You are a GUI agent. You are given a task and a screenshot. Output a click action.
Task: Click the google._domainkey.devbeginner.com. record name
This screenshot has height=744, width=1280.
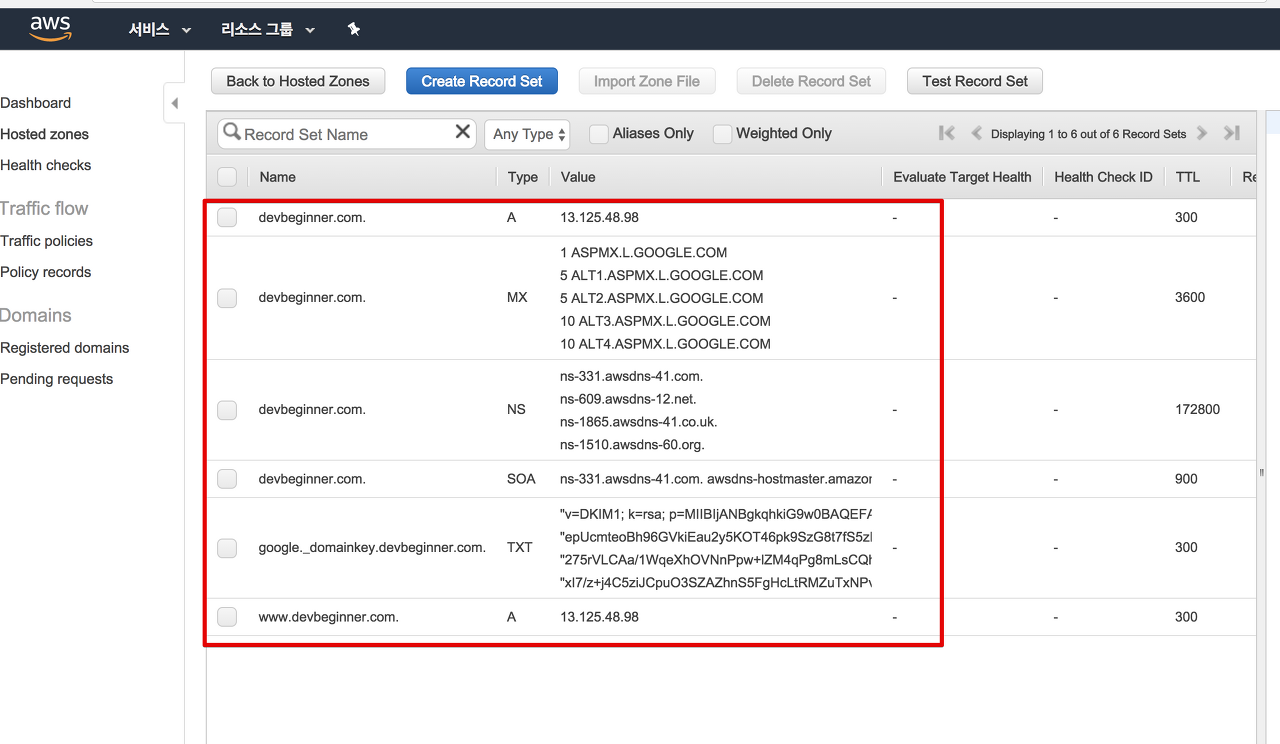click(x=372, y=547)
